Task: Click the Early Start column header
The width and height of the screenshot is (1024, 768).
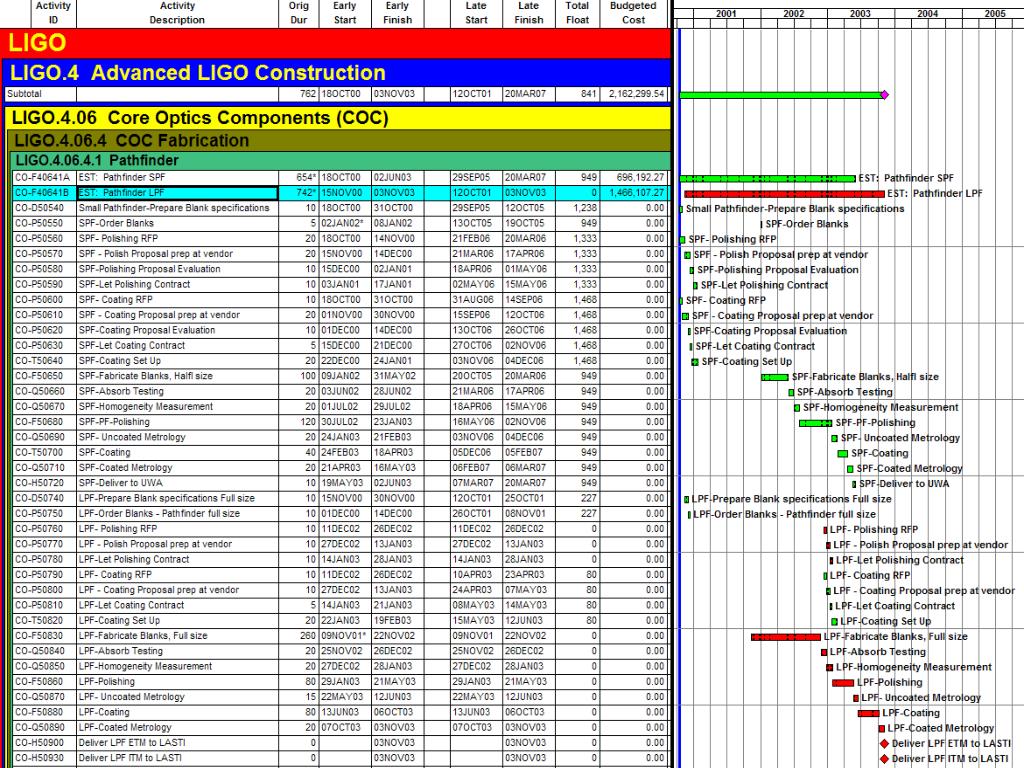Action: point(345,13)
